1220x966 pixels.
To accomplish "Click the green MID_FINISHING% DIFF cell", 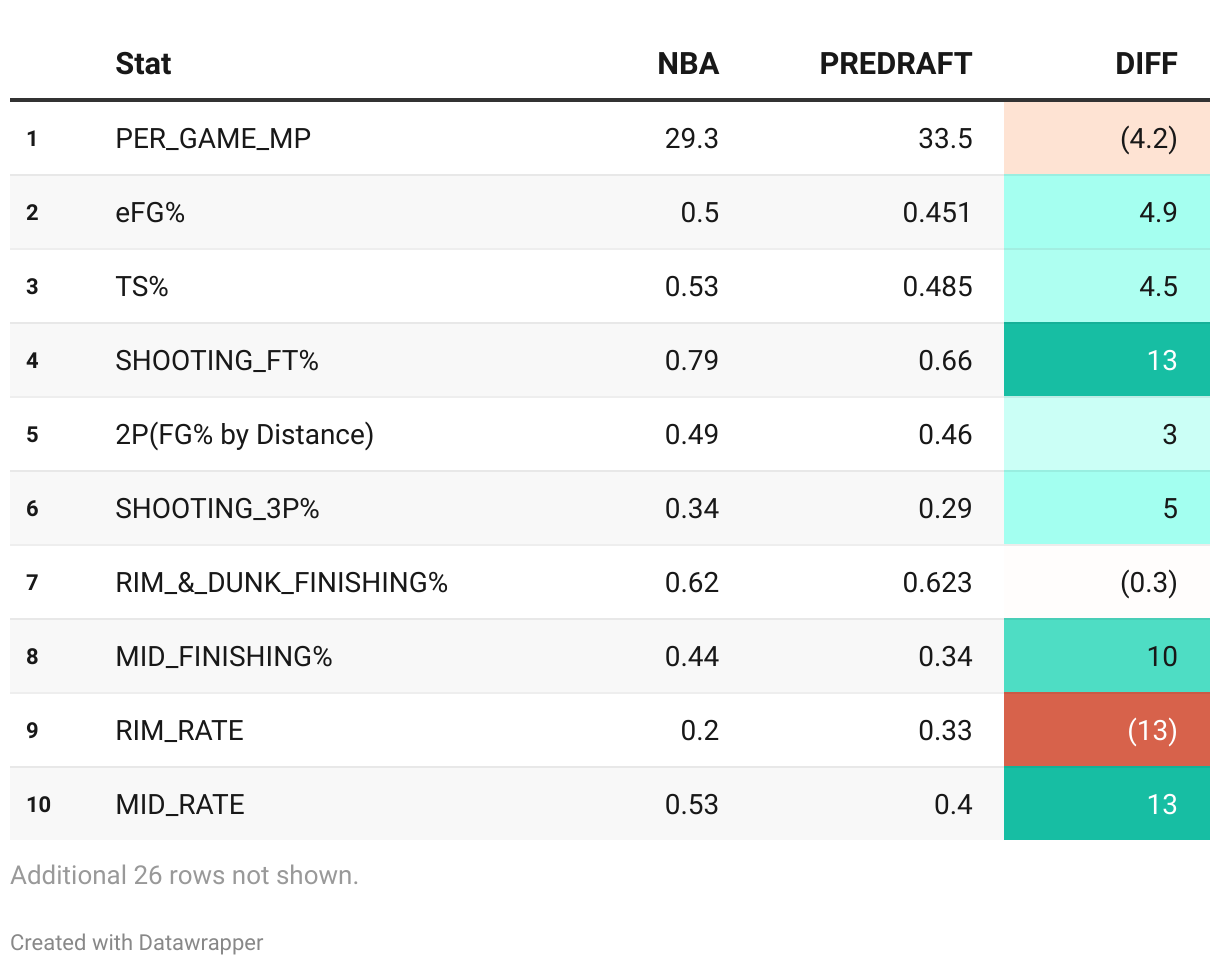I will 1107,656.
